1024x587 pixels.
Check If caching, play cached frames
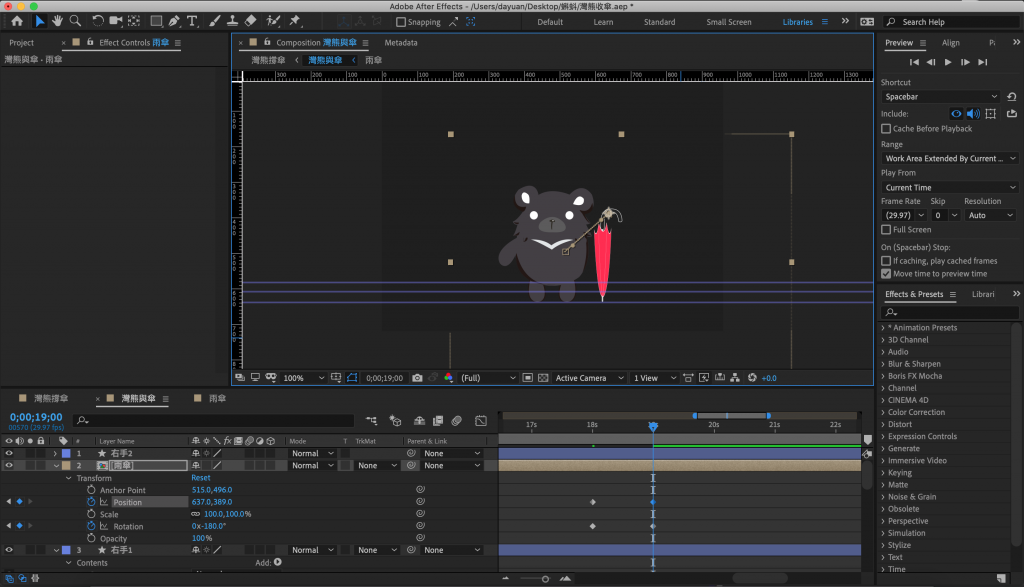point(886,261)
